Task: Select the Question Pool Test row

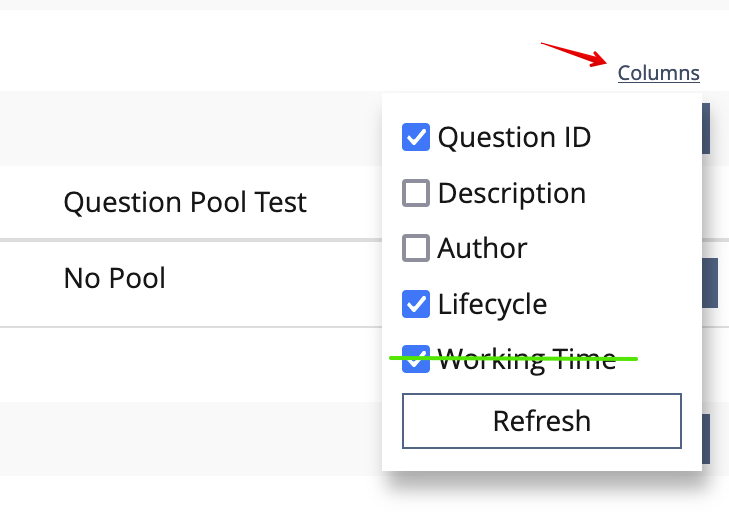Action: pyautogui.click(x=185, y=202)
